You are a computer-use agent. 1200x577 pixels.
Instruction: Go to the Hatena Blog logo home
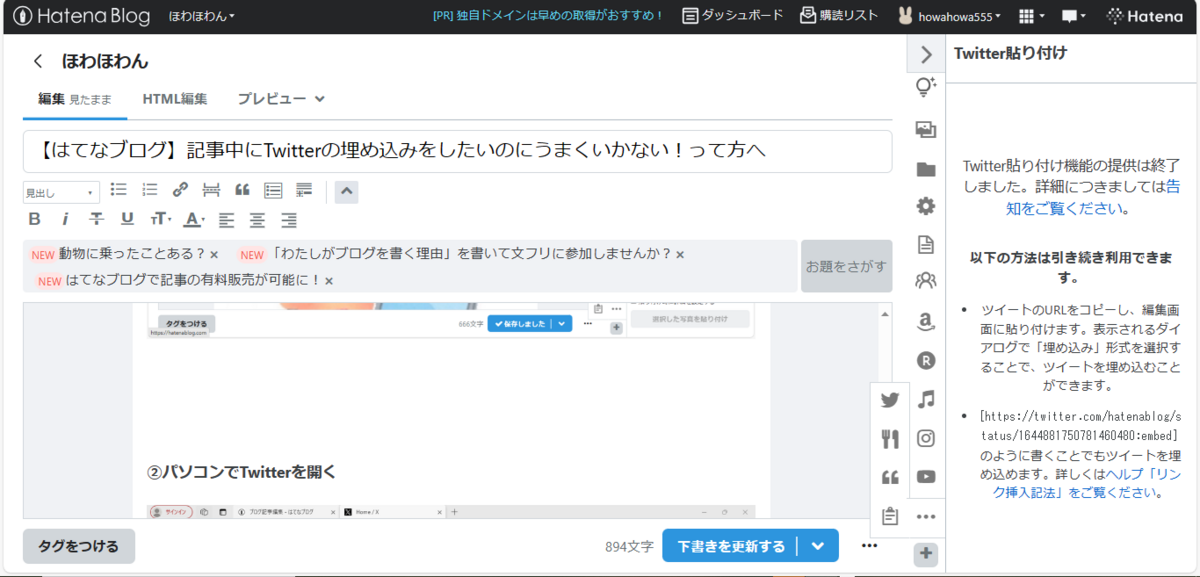pos(81,16)
